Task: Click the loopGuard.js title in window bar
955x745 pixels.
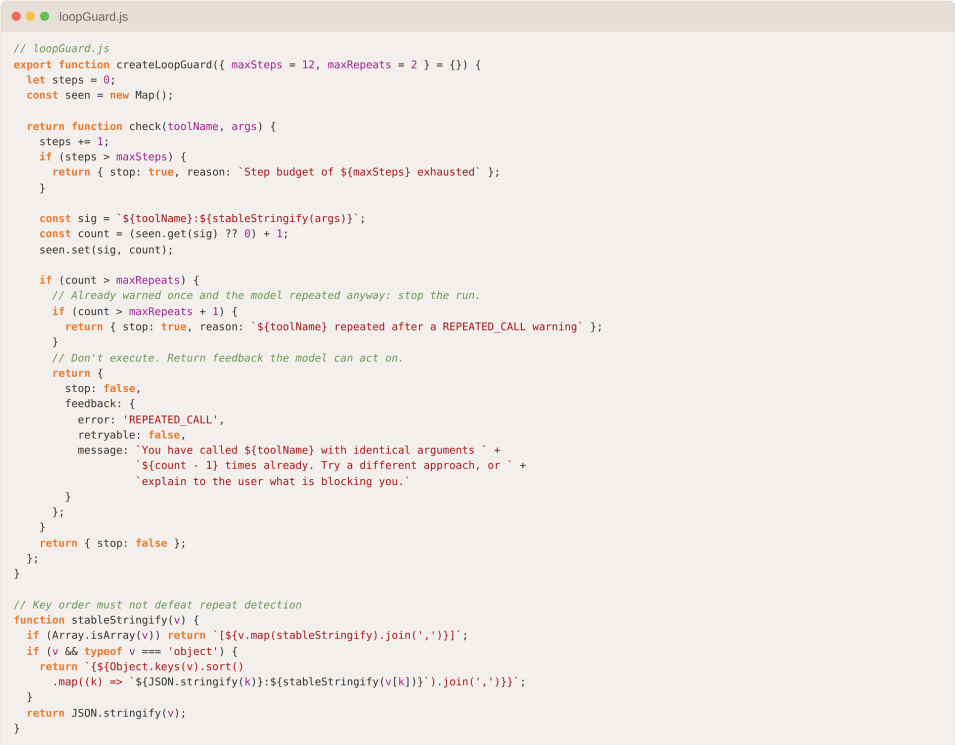Action: 93,17
